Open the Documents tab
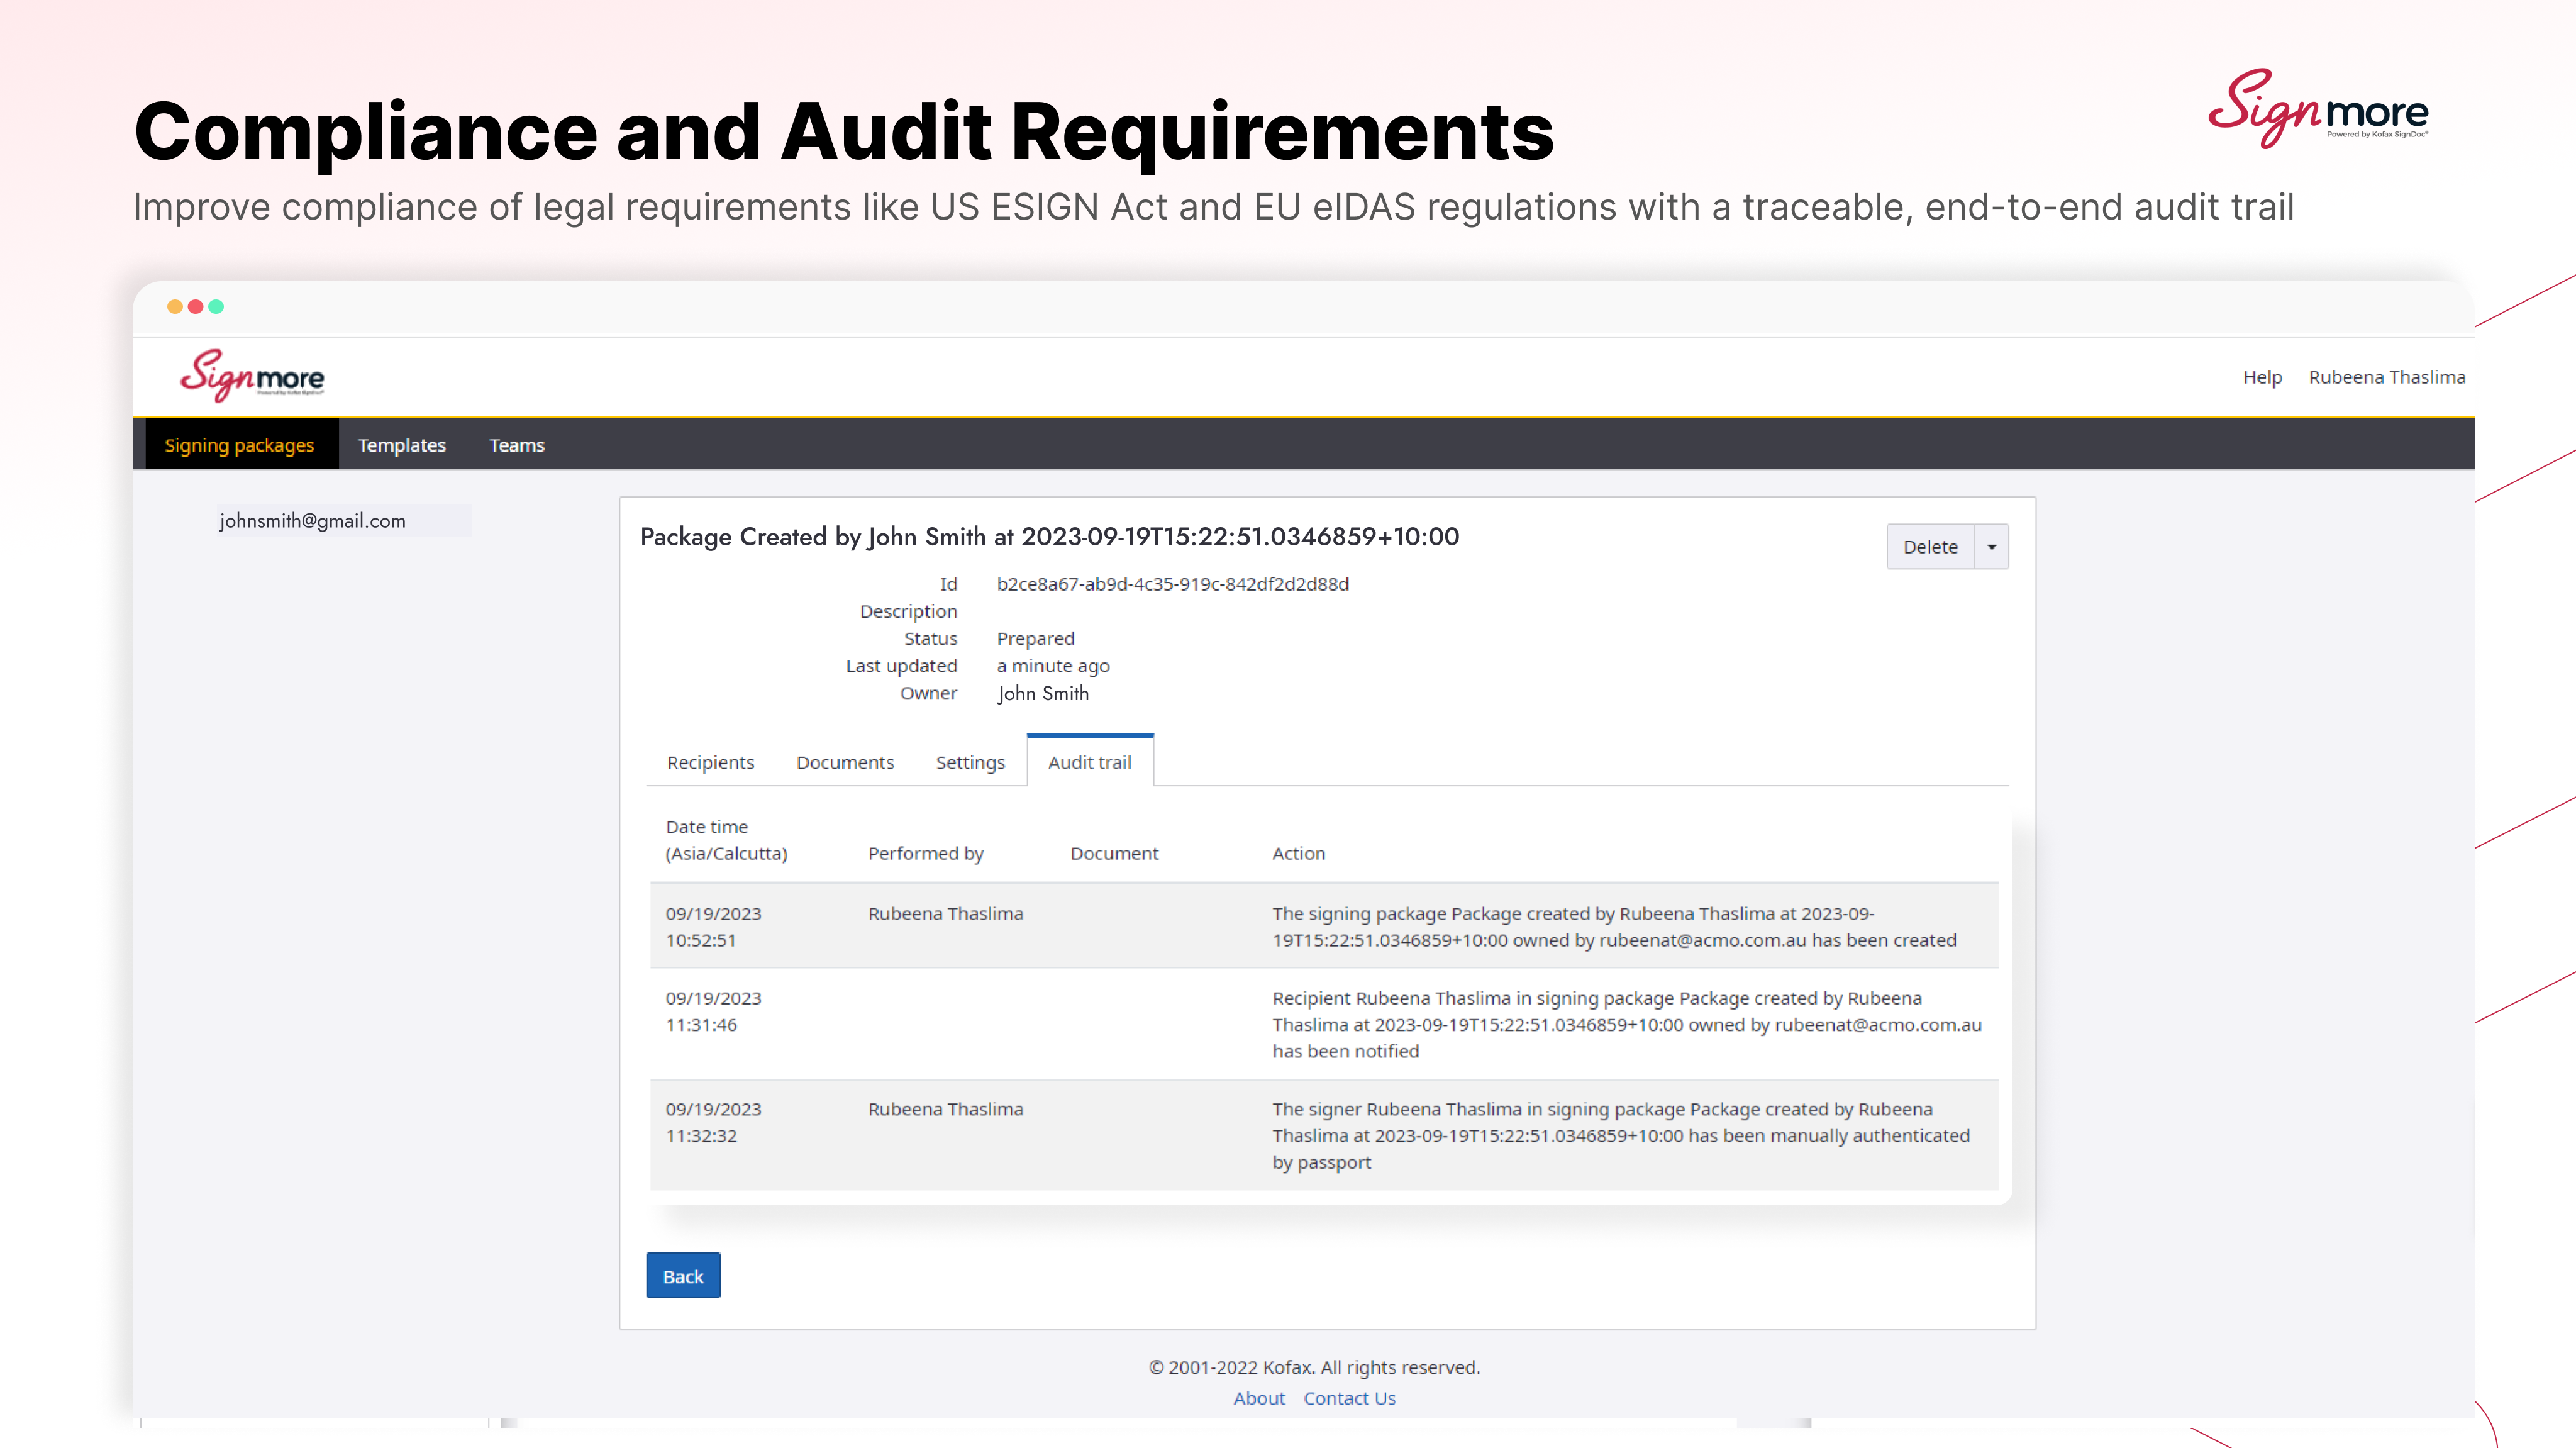This screenshot has height=1448, width=2576. [845, 762]
